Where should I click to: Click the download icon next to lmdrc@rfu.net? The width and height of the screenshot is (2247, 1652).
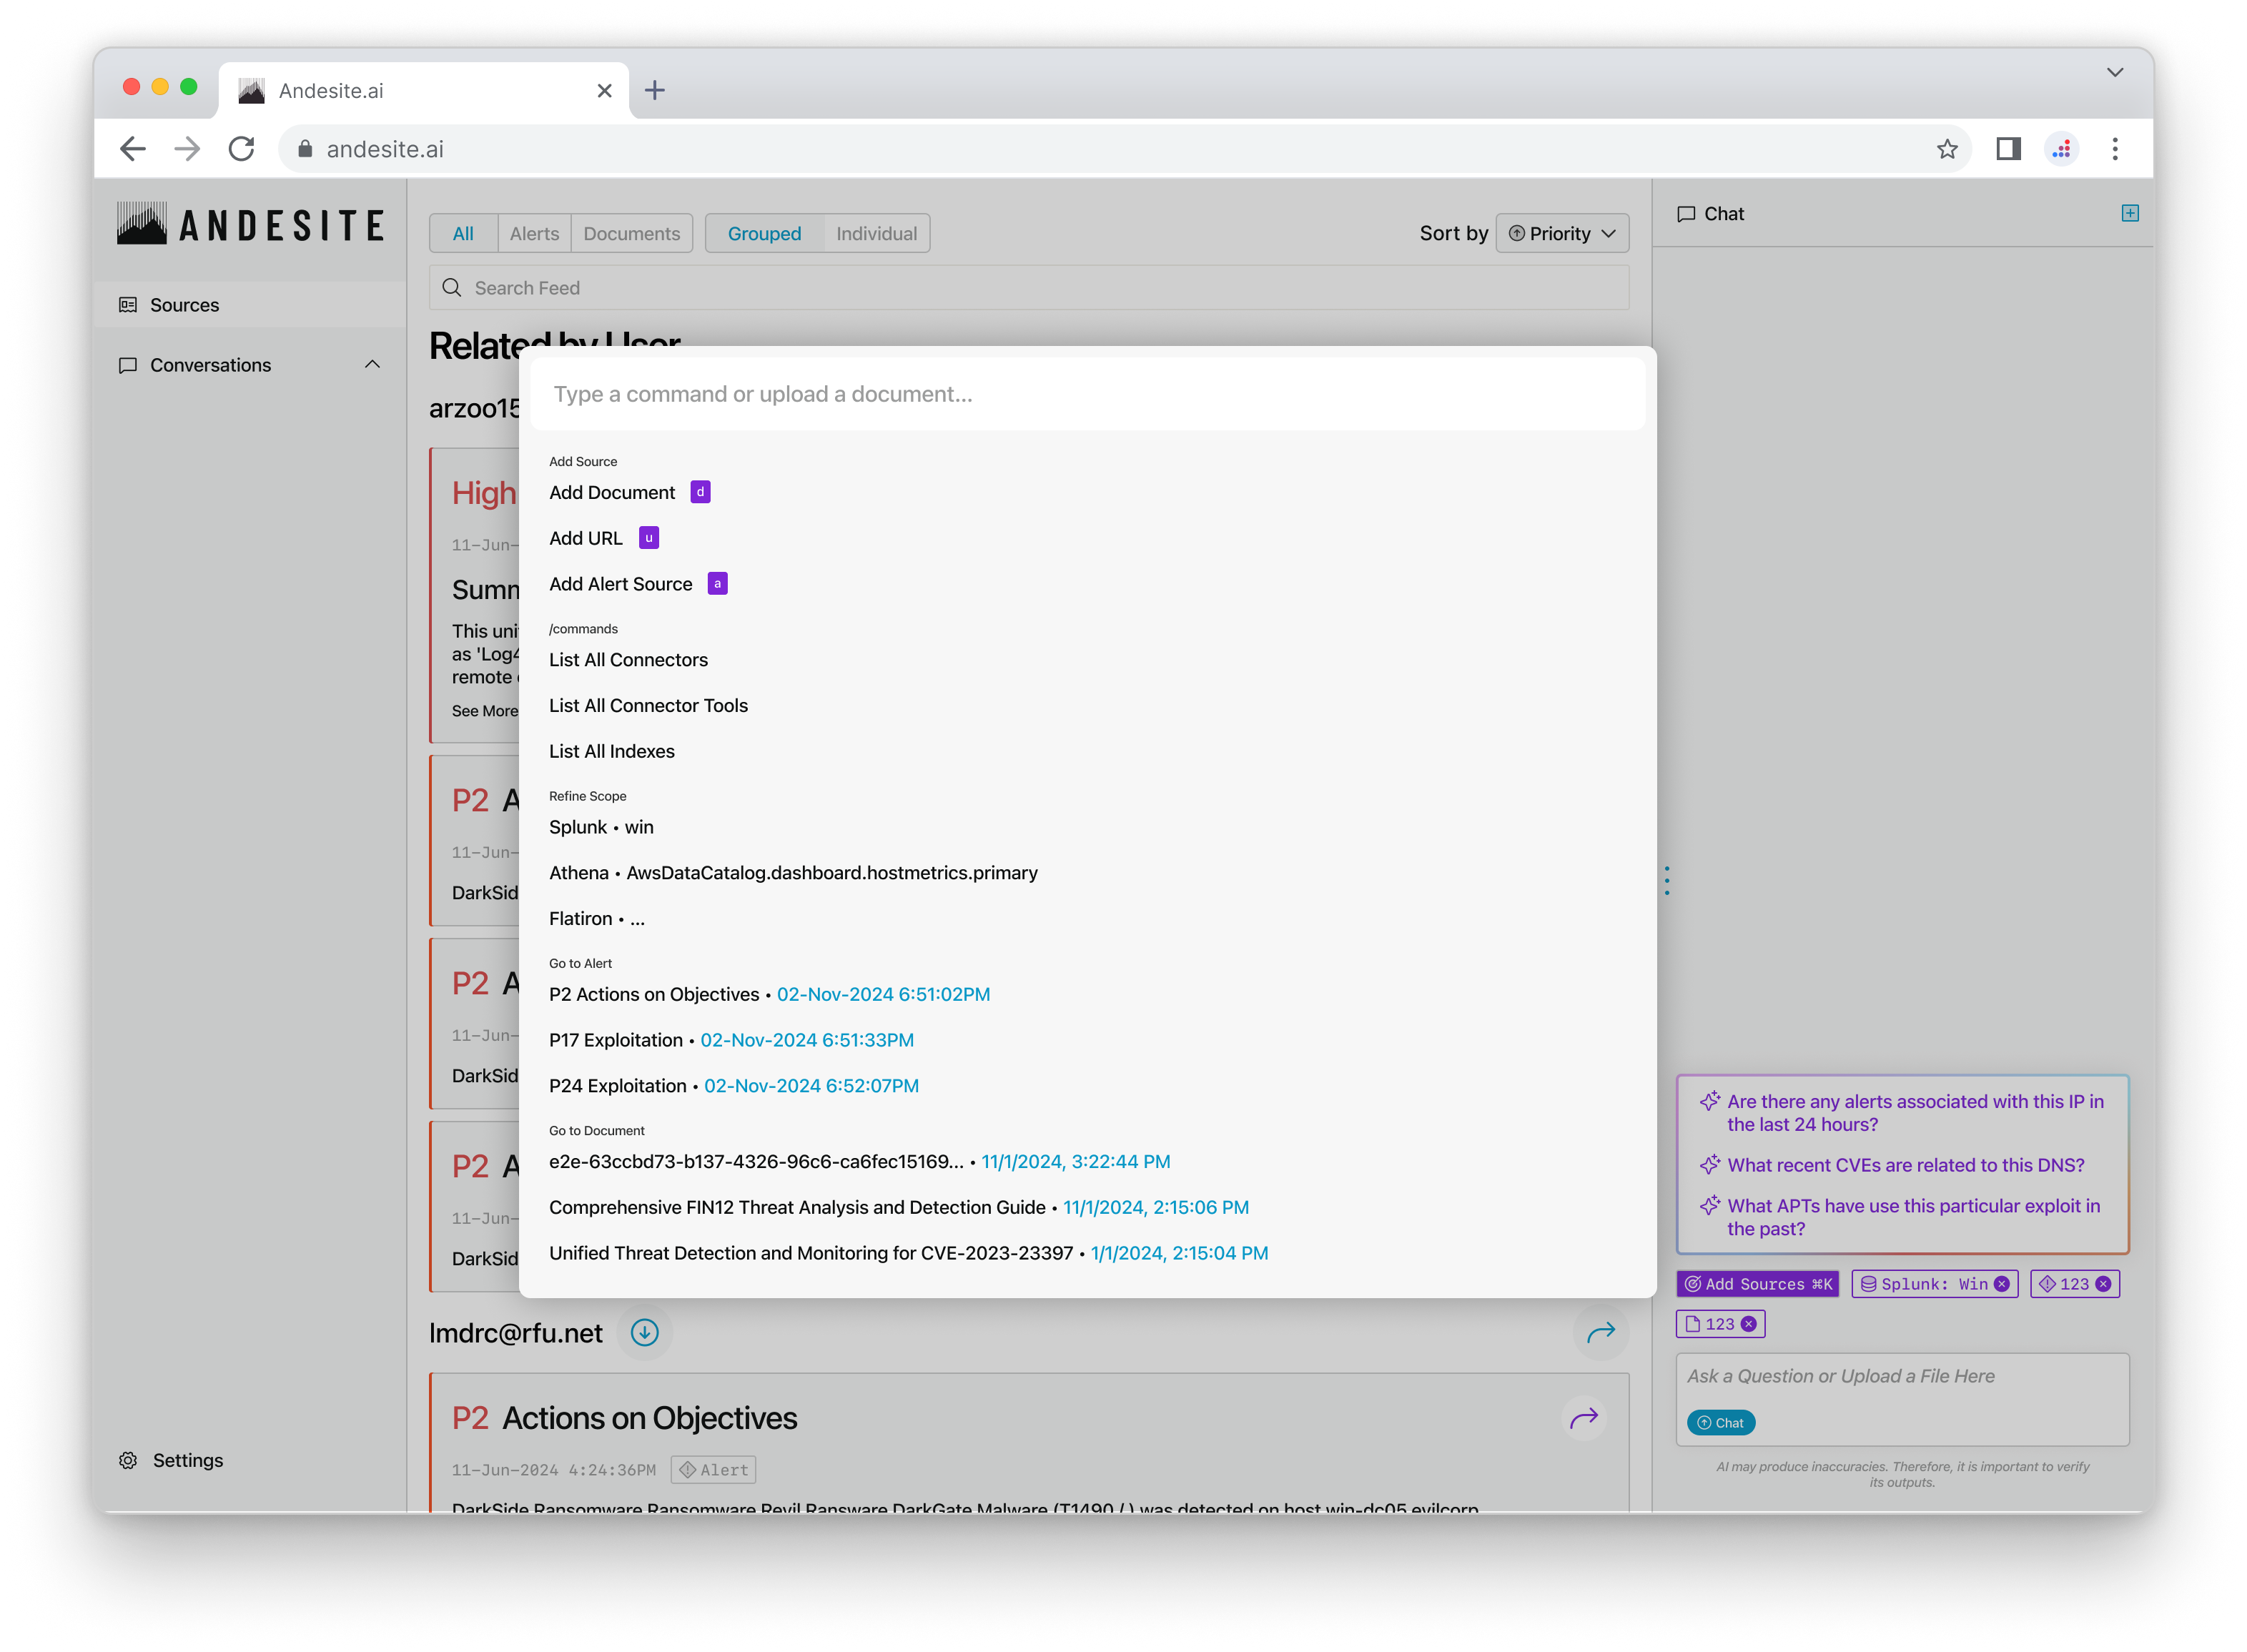coord(644,1332)
